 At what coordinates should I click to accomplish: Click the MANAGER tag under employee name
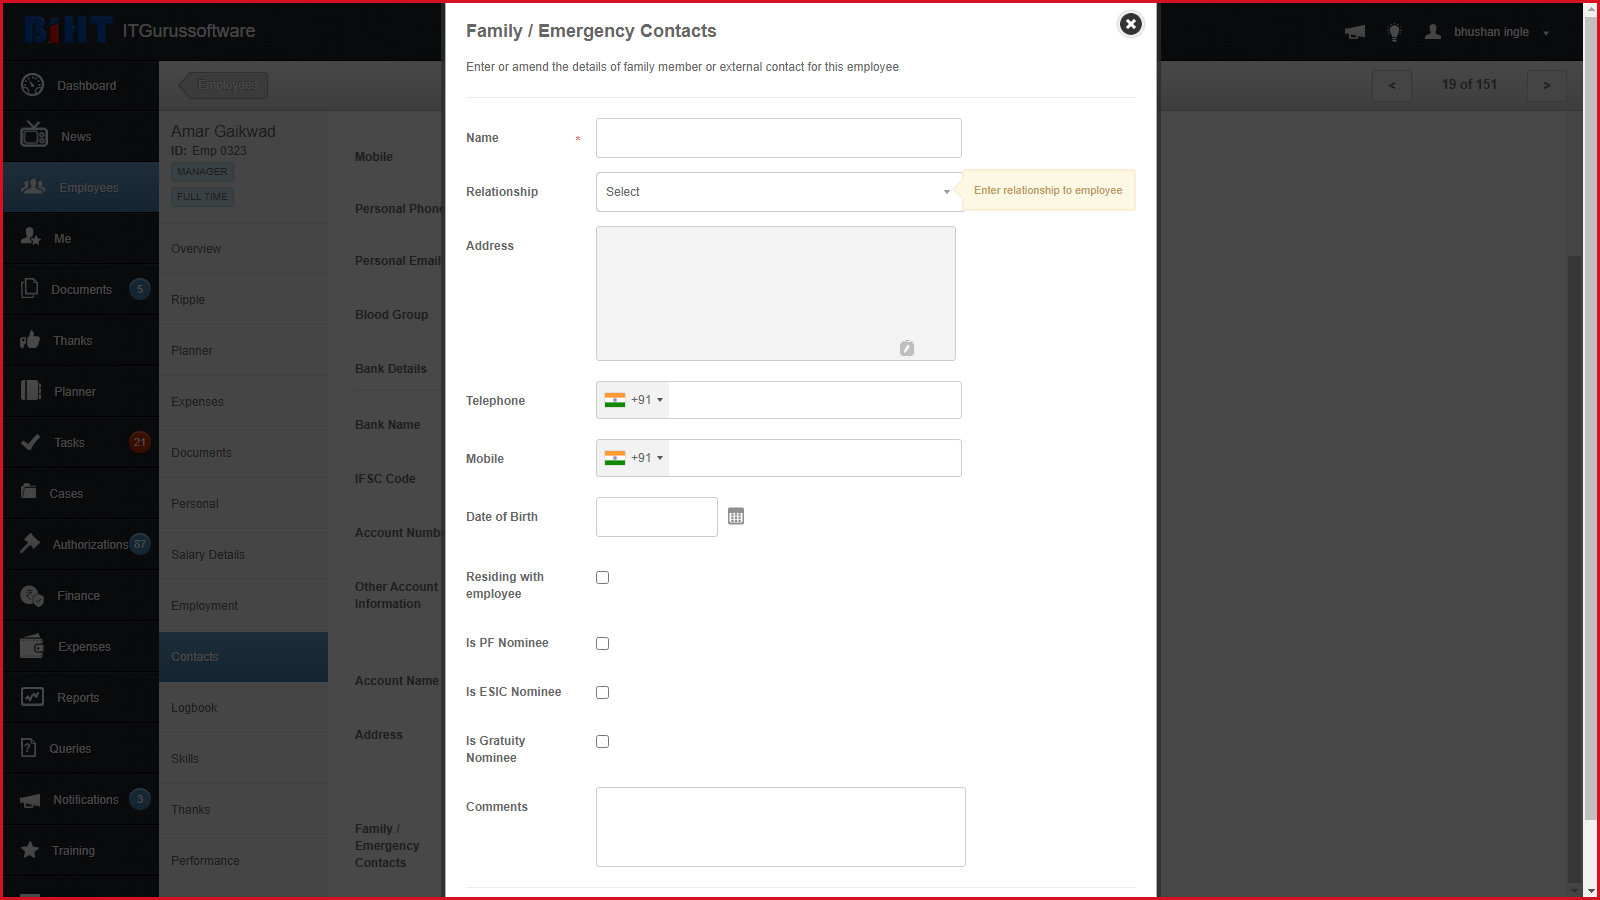pyautogui.click(x=202, y=172)
